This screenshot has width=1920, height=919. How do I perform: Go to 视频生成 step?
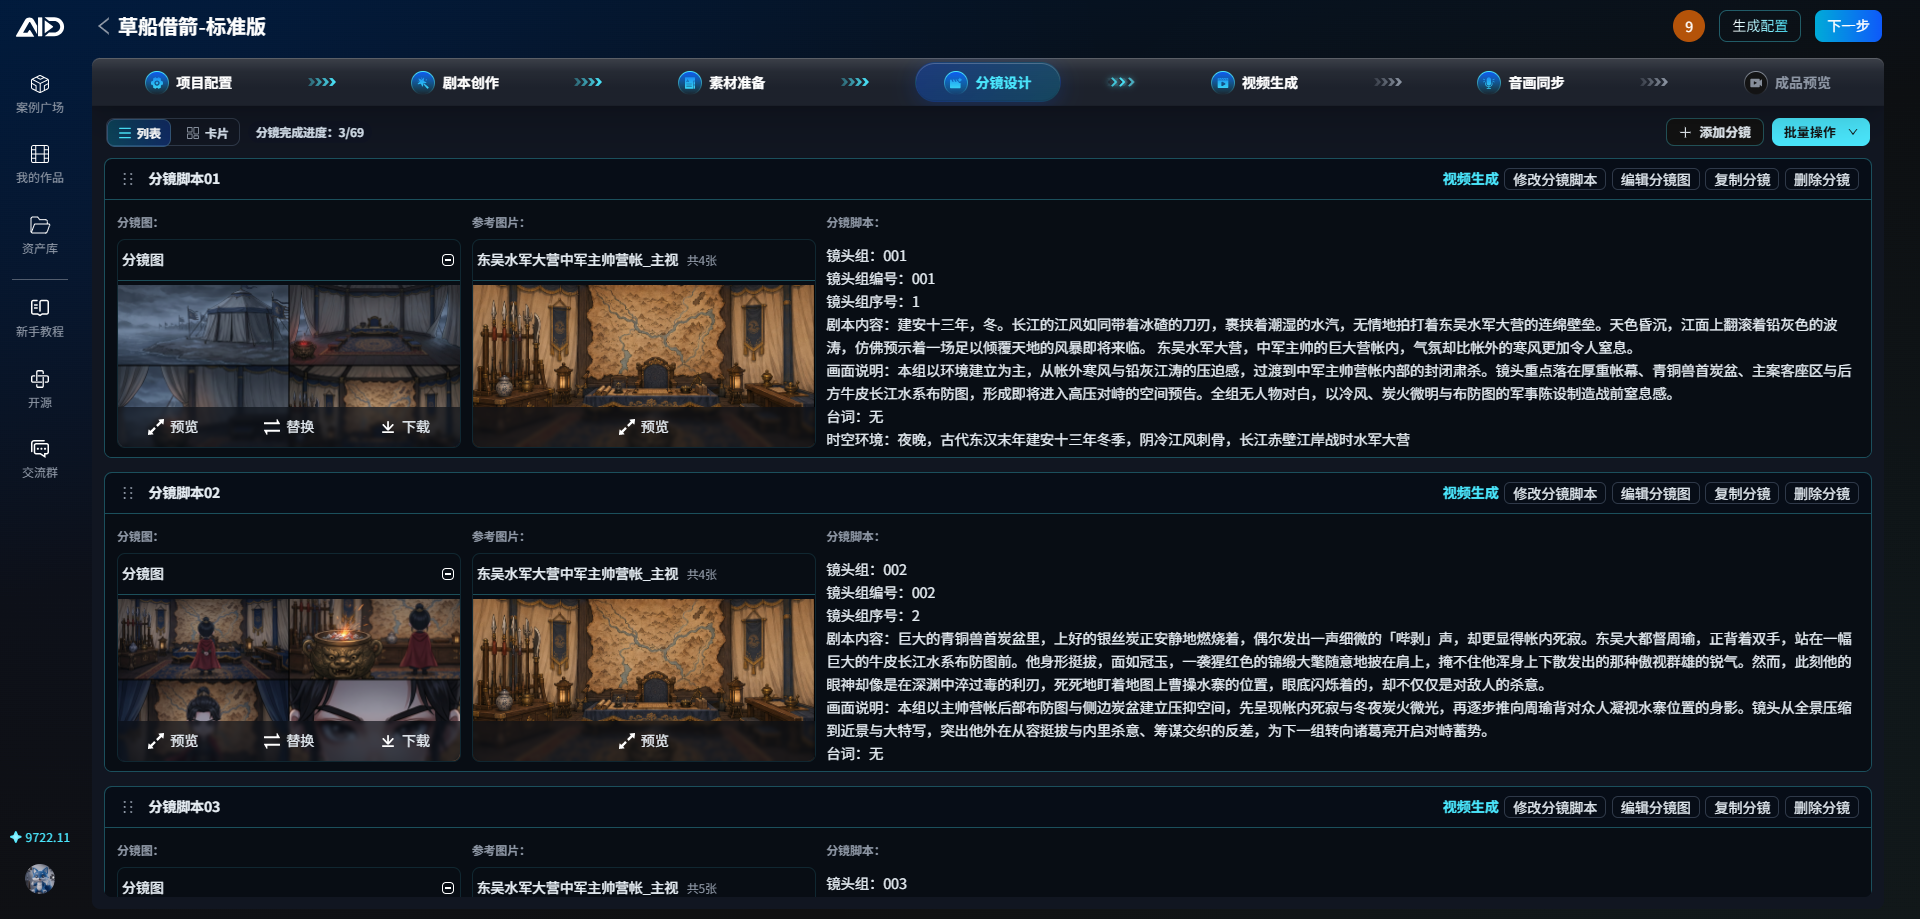[x=1255, y=82]
